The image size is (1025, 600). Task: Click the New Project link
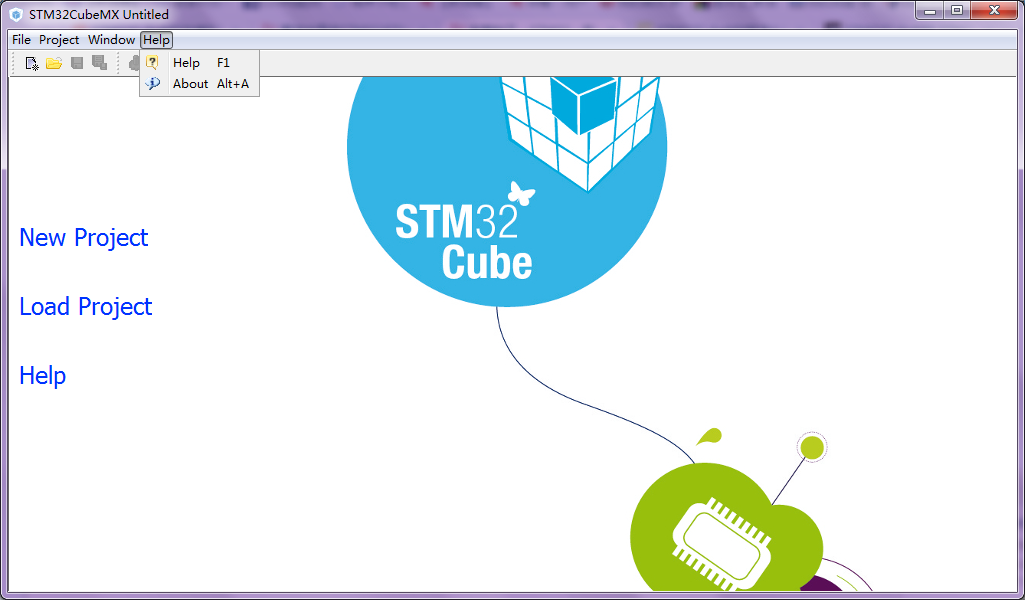[84, 237]
